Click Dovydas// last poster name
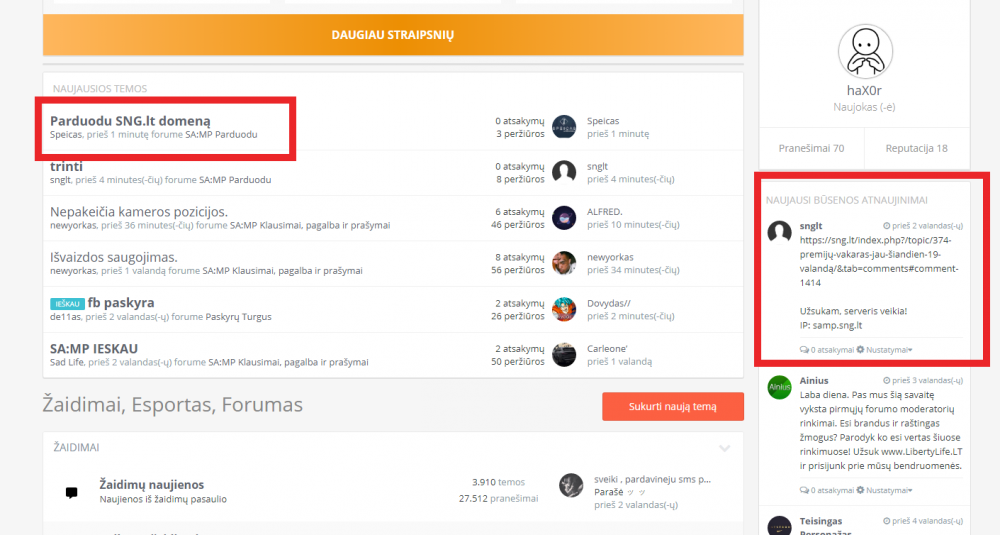 tap(608, 303)
